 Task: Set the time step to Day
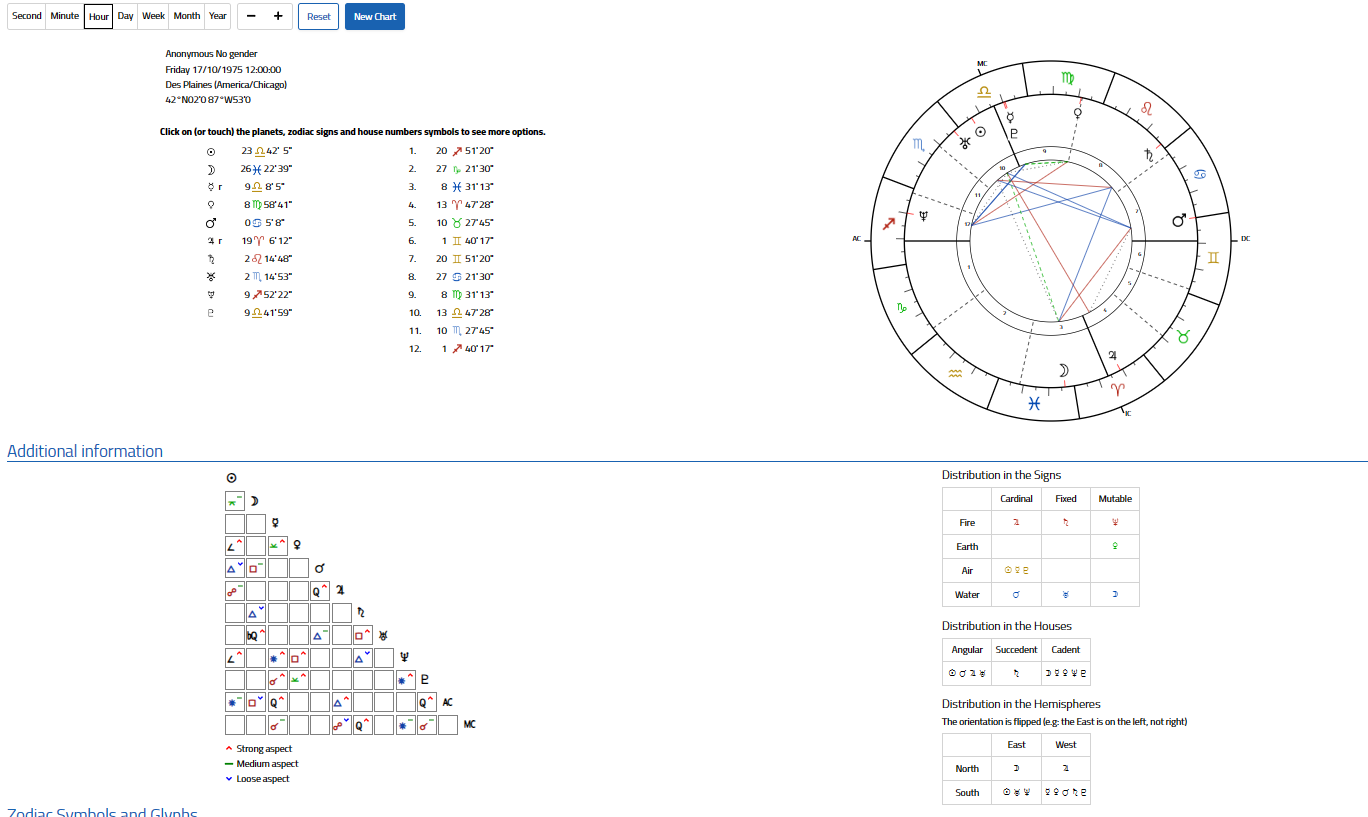pos(125,16)
